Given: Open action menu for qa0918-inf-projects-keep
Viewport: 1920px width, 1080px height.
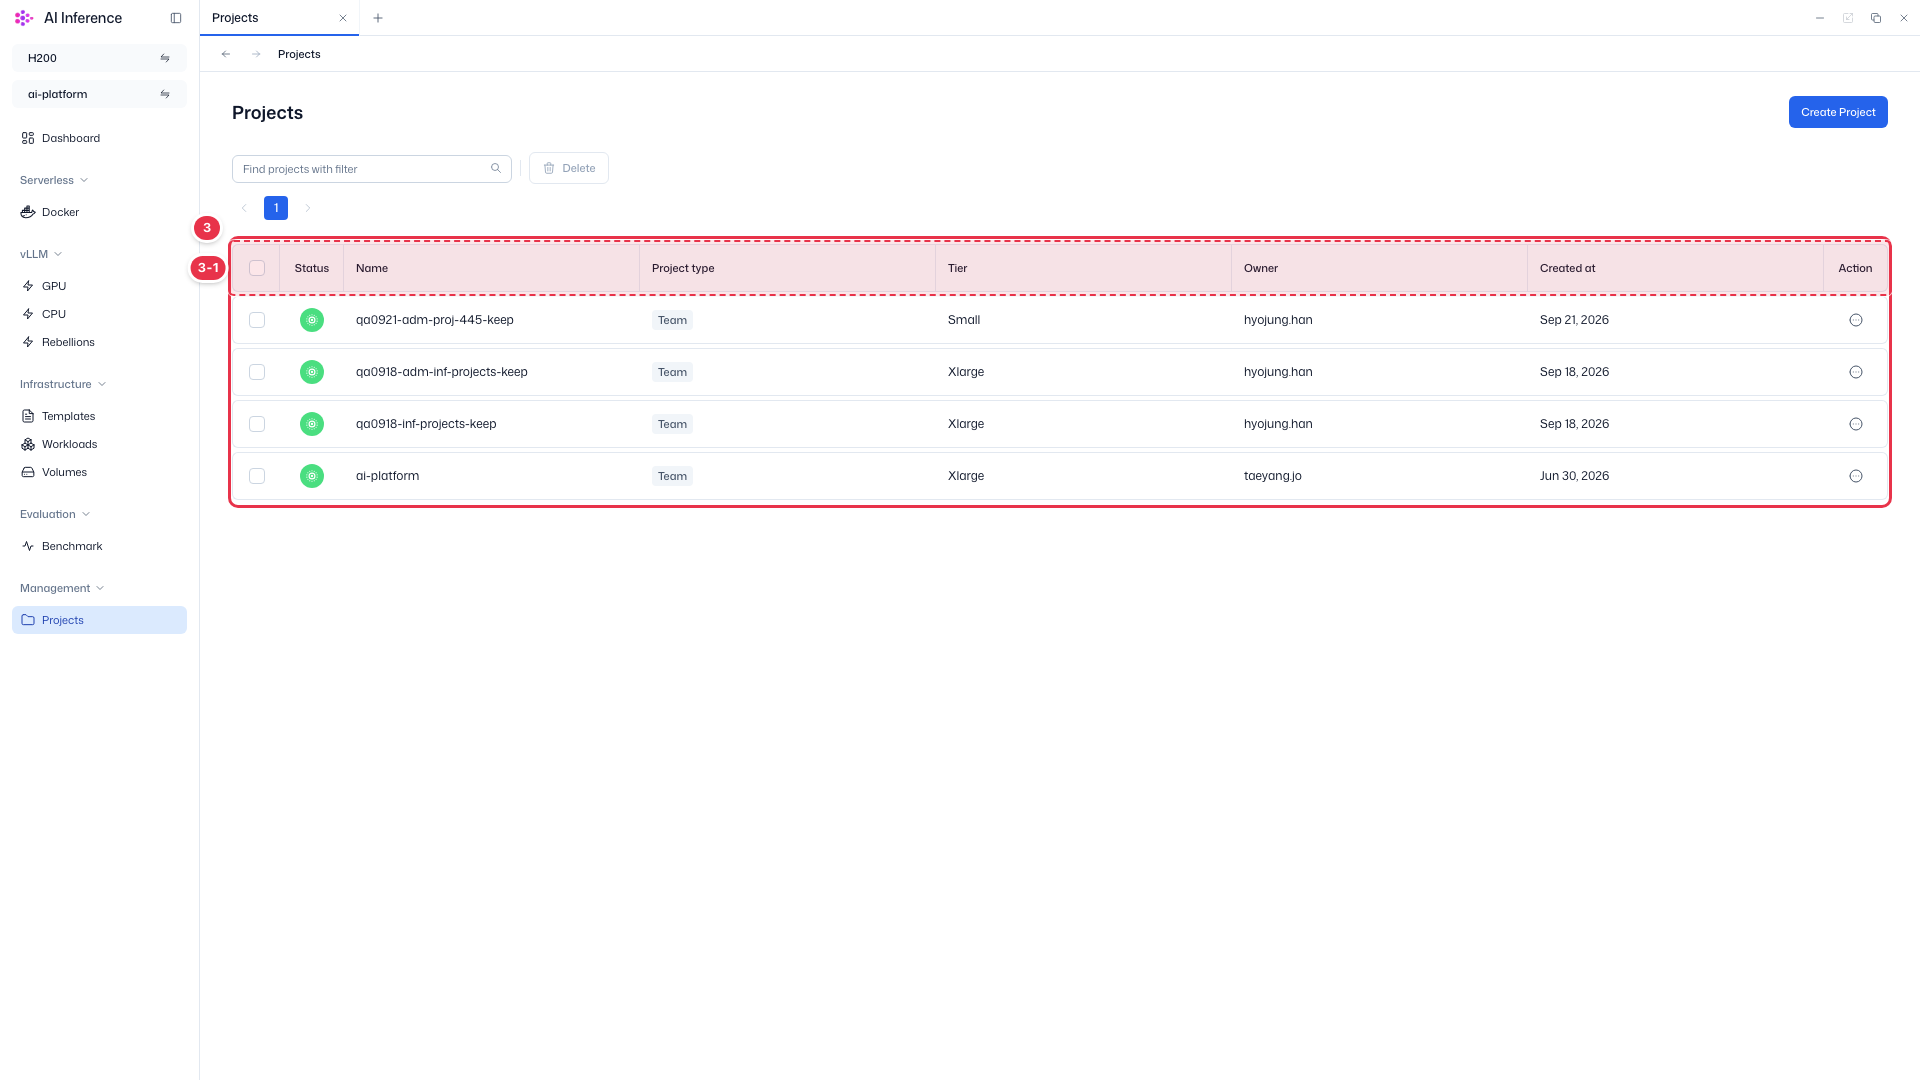Looking at the screenshot, I should pos(1856,424).
